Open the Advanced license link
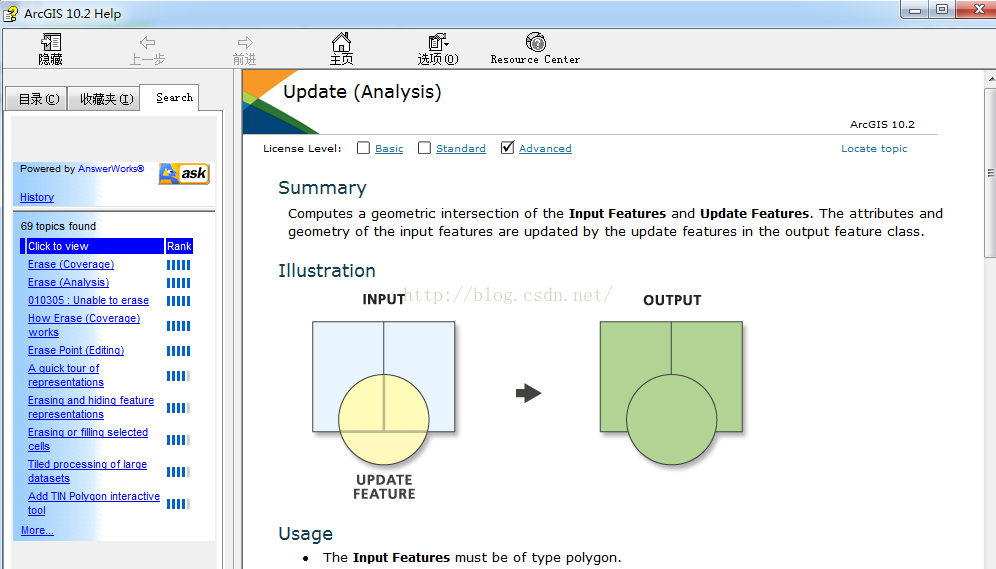The width and height of the screenshot is (996, 569). pyautogui.click(x=545, y=149)
